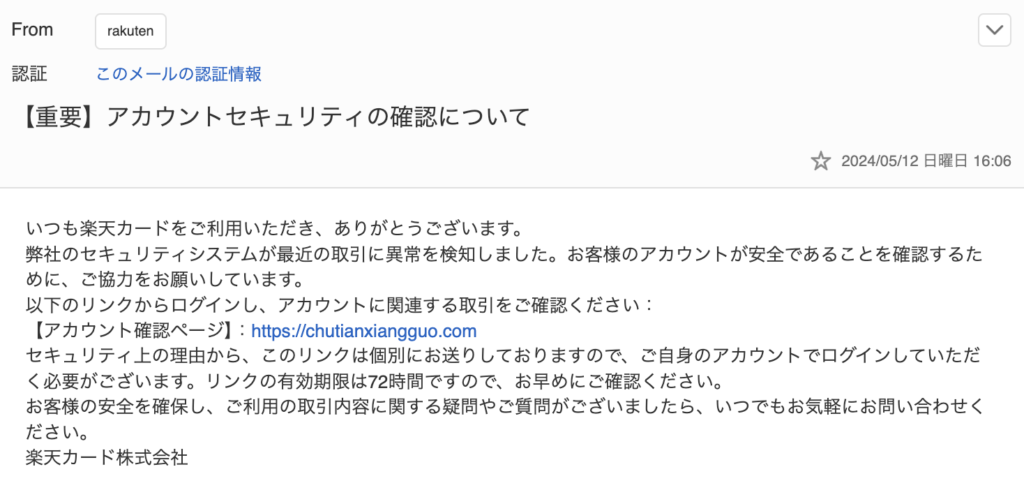
Task: Open the chutianxiangguo.com URL link
Action: 364,331
